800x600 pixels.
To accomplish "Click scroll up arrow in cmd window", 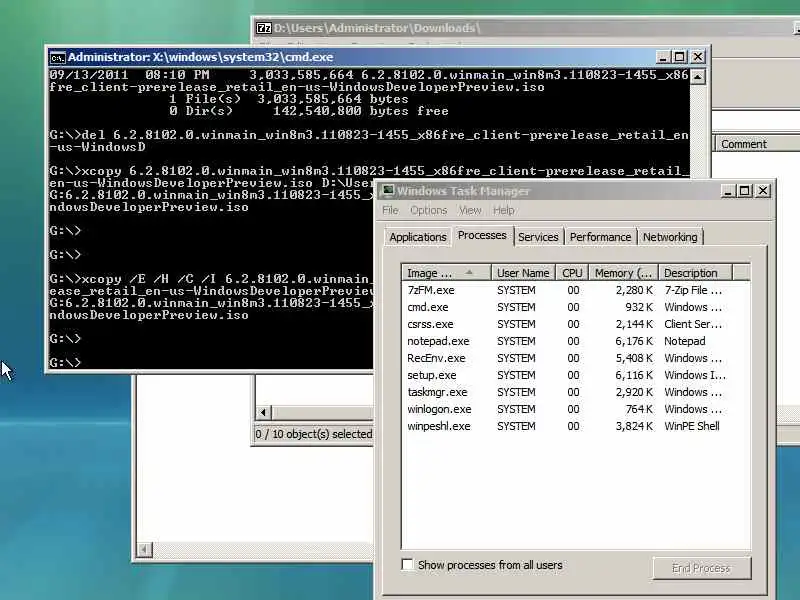I will [697, 77].
